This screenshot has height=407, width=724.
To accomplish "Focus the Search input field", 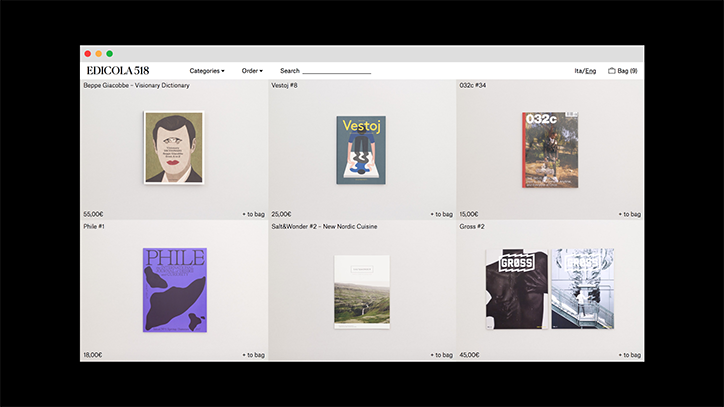I will 337,71.
